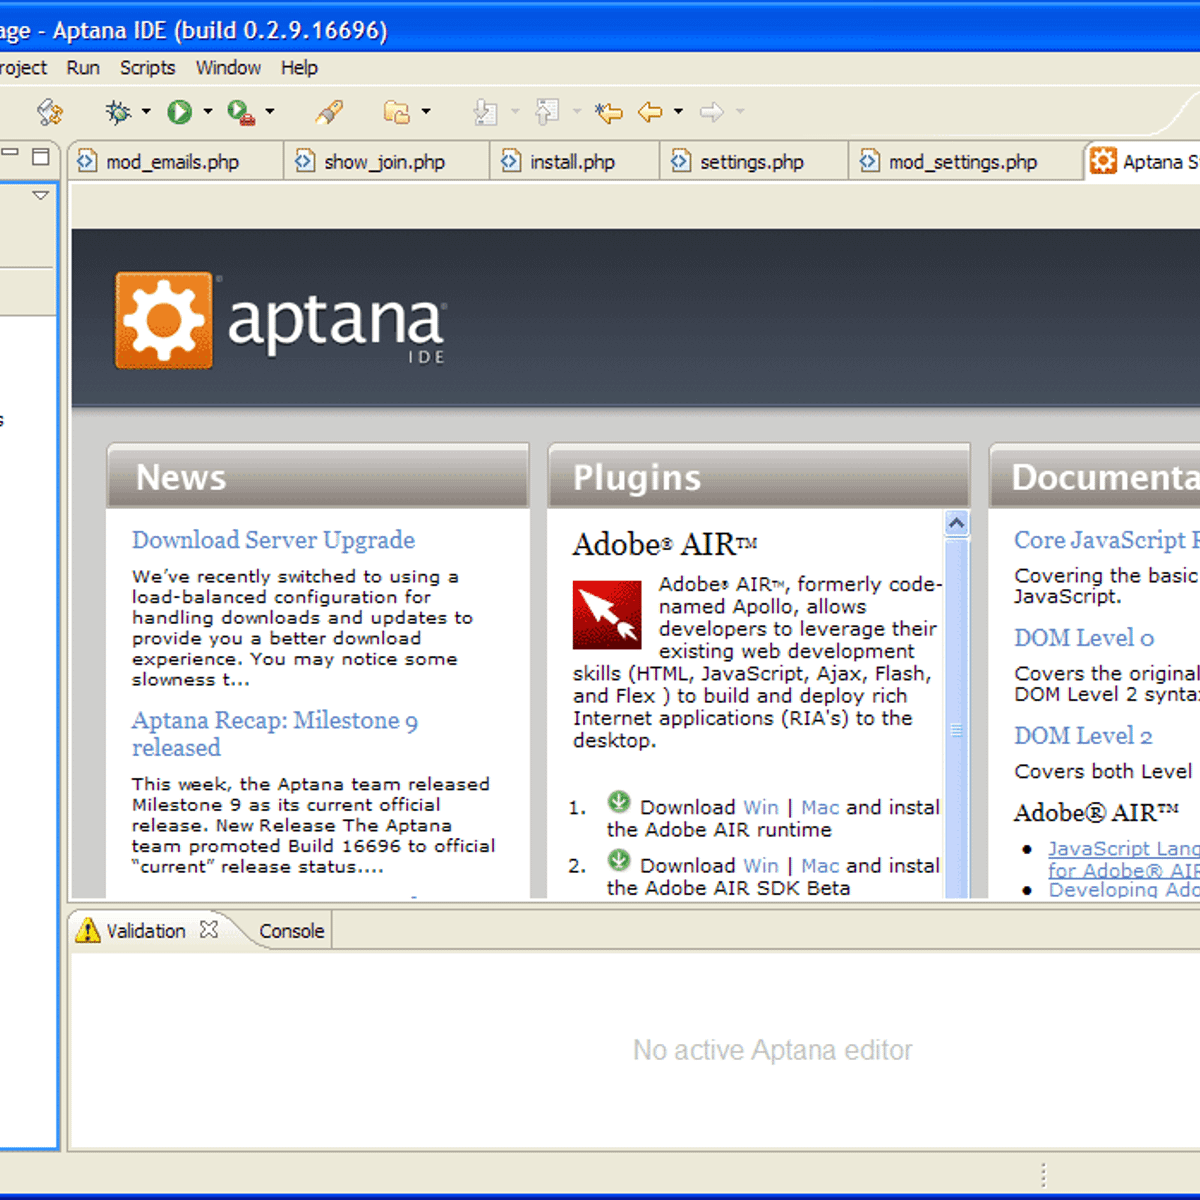Open Search with the flashlight icon
The height and width of the screenshot is (1200, 1200).
pos(329,112)
